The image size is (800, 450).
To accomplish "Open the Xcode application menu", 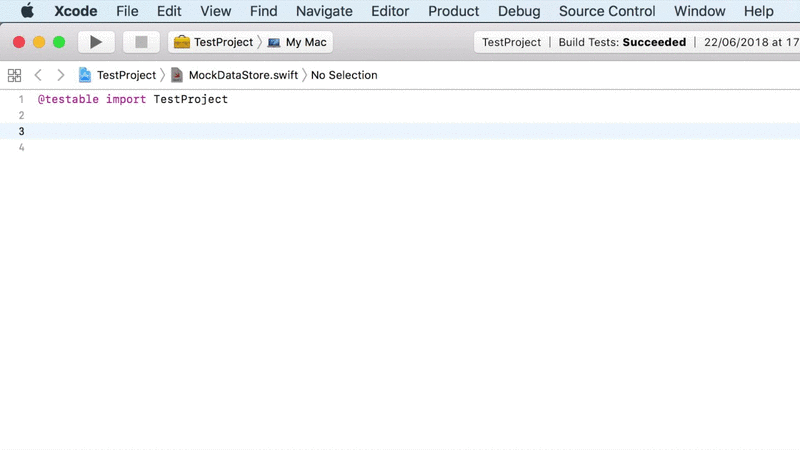I will 76,11.
